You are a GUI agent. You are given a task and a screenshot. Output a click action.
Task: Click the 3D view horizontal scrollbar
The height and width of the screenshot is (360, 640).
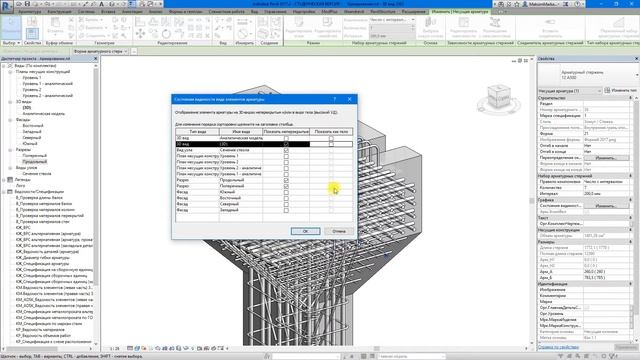point(377,349)
